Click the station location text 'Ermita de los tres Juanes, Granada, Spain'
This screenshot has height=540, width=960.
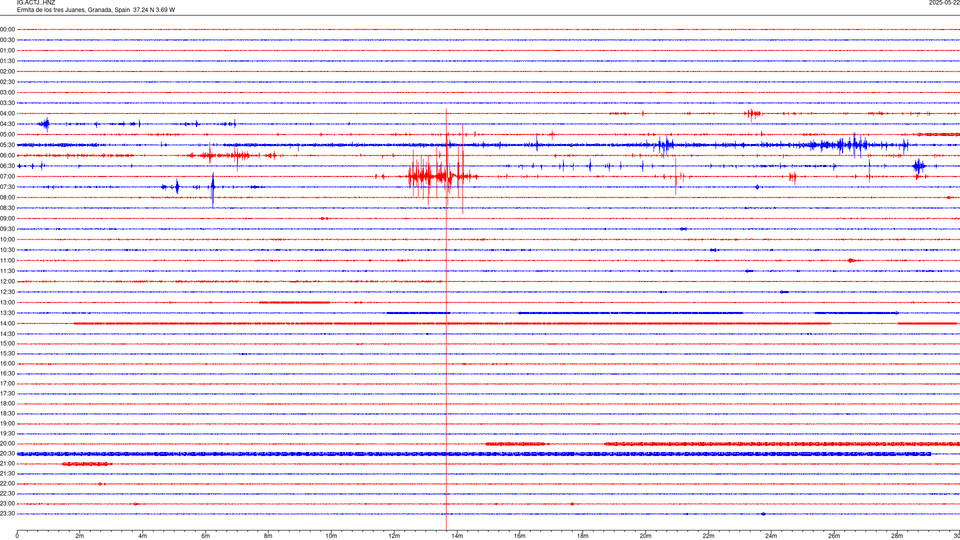click(73, 10)
